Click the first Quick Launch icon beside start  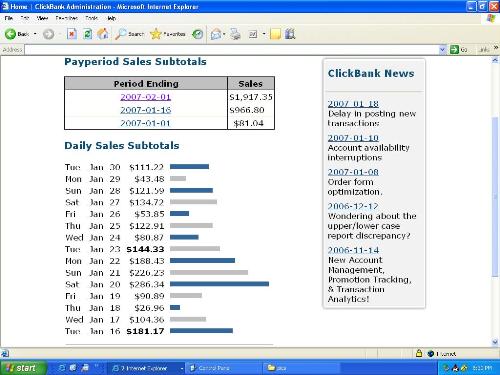[62, 368]
